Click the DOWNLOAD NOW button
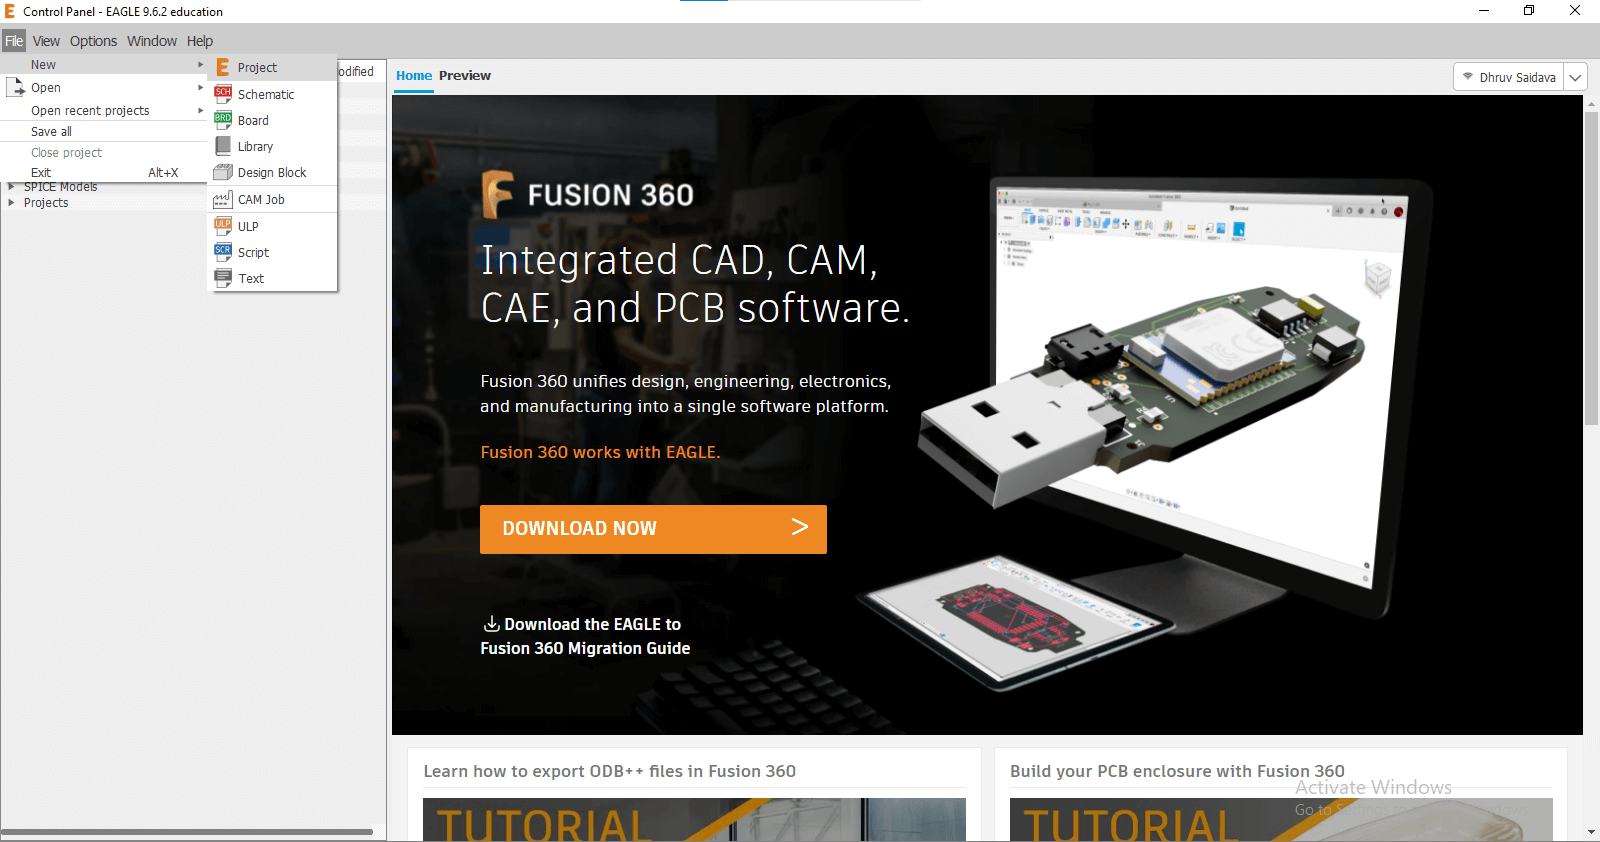The height and width of the screenshot is (842, 1600). [653, 529]
